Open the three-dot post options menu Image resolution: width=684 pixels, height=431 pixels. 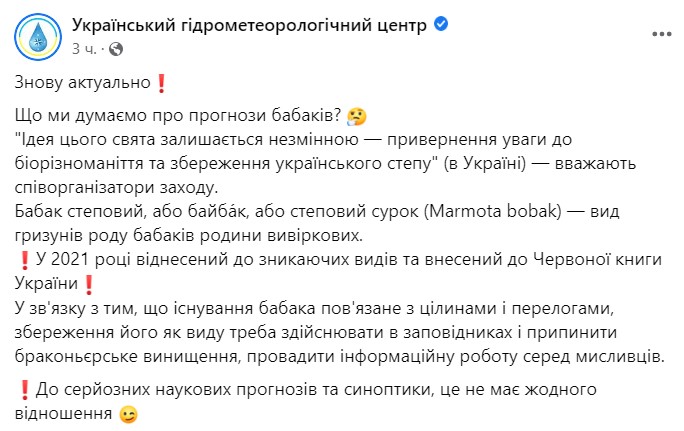tap(661, 35)
